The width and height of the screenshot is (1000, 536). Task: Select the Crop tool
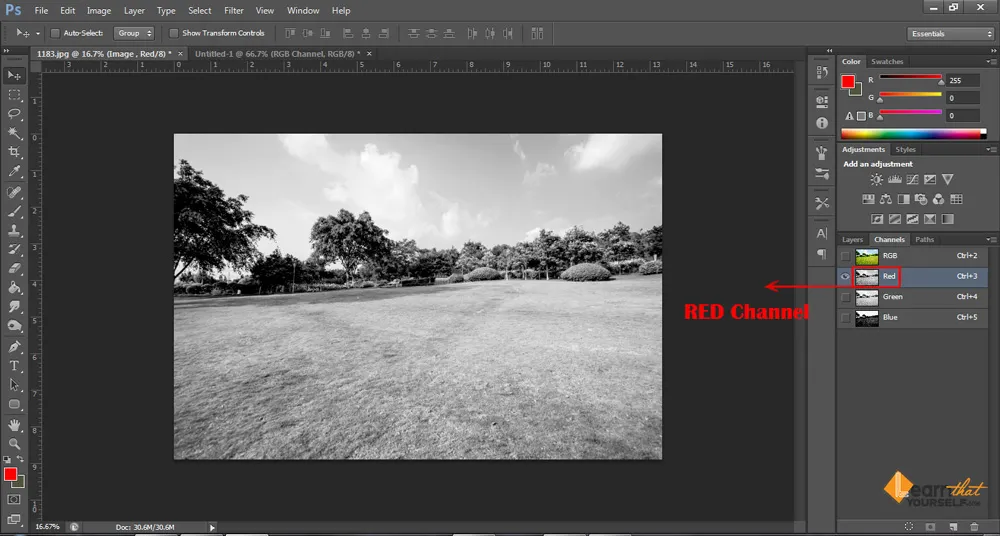click(x=15, y=152)
